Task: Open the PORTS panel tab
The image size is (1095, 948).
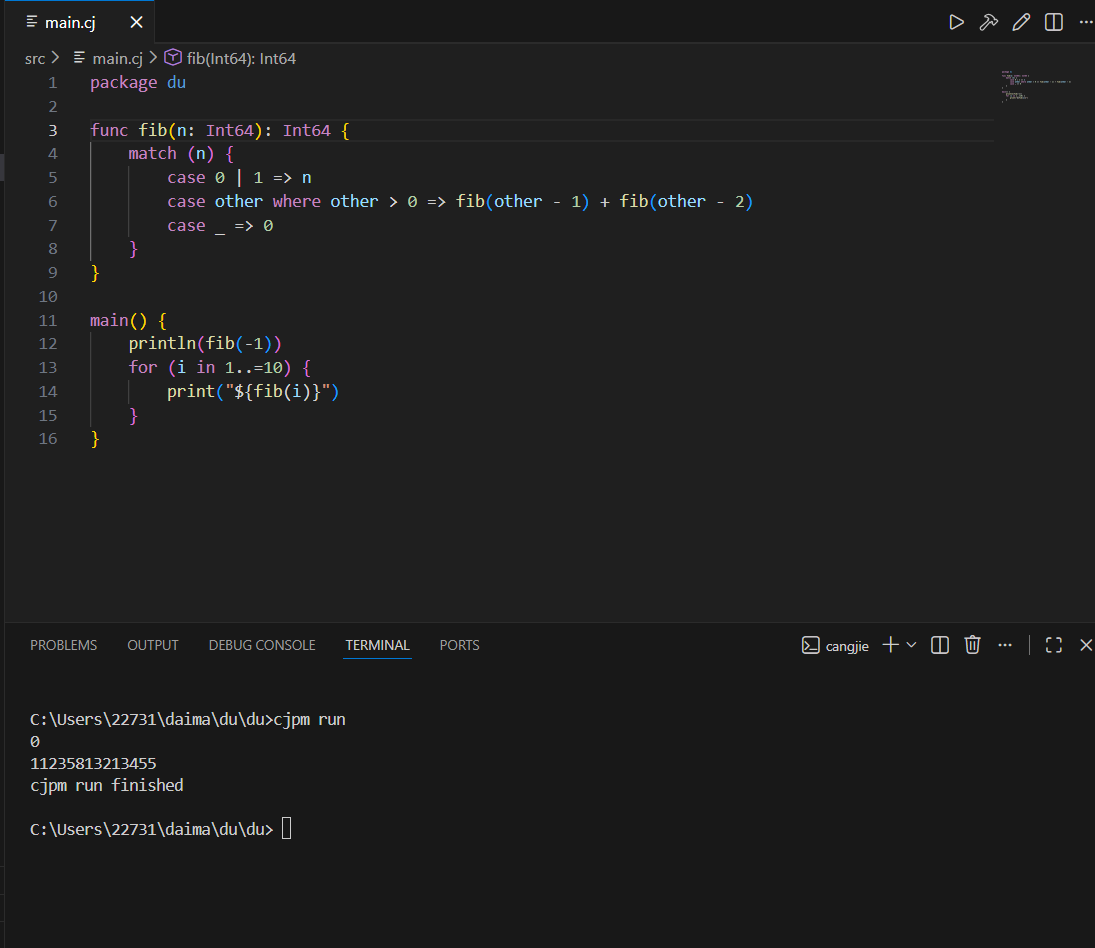Action: (460, 645)
